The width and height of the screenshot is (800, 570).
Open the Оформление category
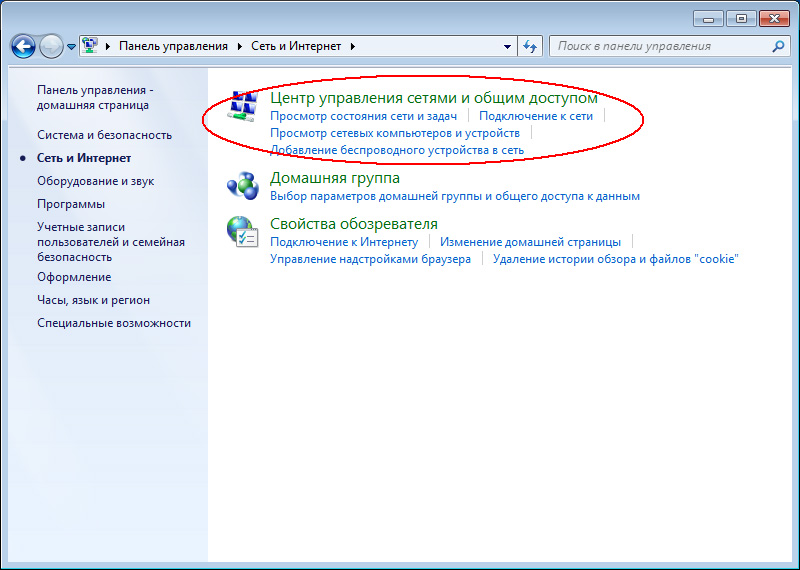coord(74,277)
